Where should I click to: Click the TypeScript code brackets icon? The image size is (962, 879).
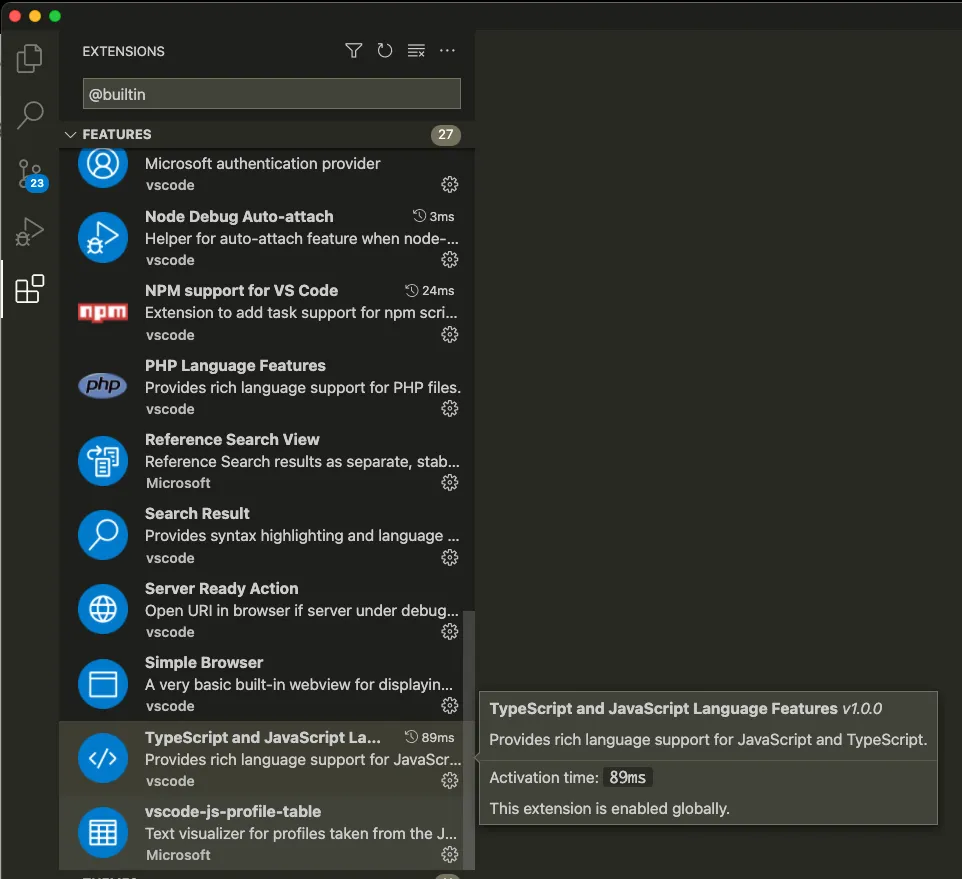103,758
